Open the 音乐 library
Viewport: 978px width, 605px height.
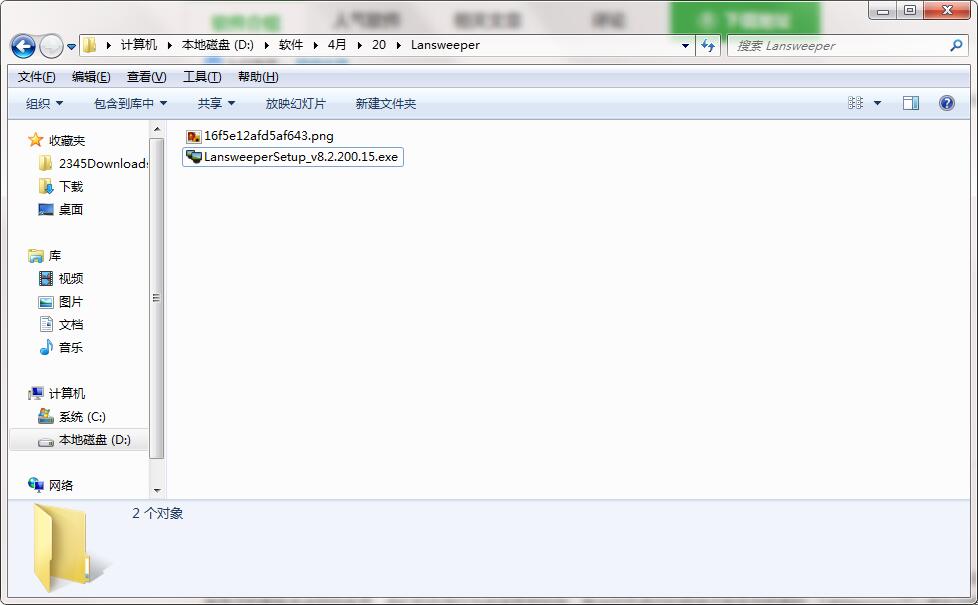pos(61,347)
